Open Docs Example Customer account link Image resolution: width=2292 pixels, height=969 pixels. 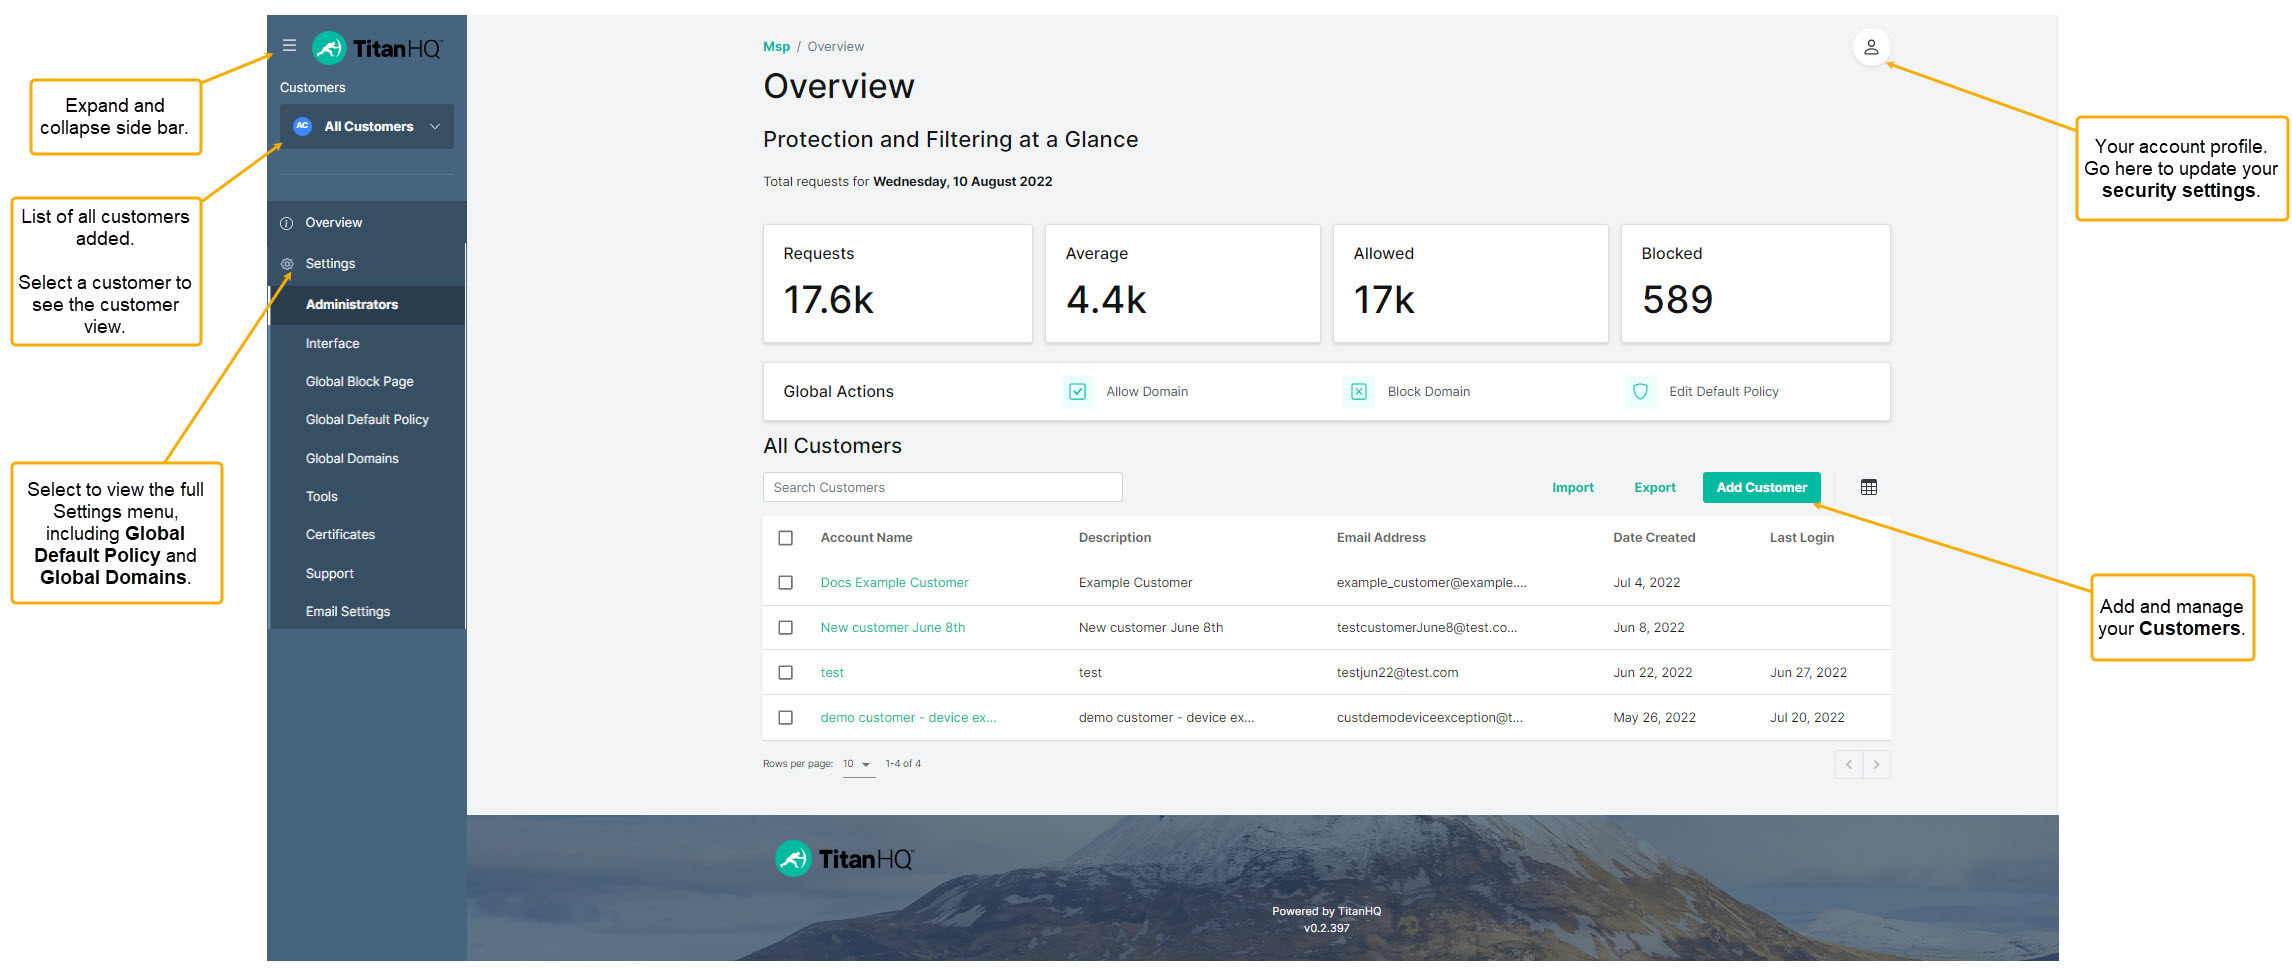[894, 583]
